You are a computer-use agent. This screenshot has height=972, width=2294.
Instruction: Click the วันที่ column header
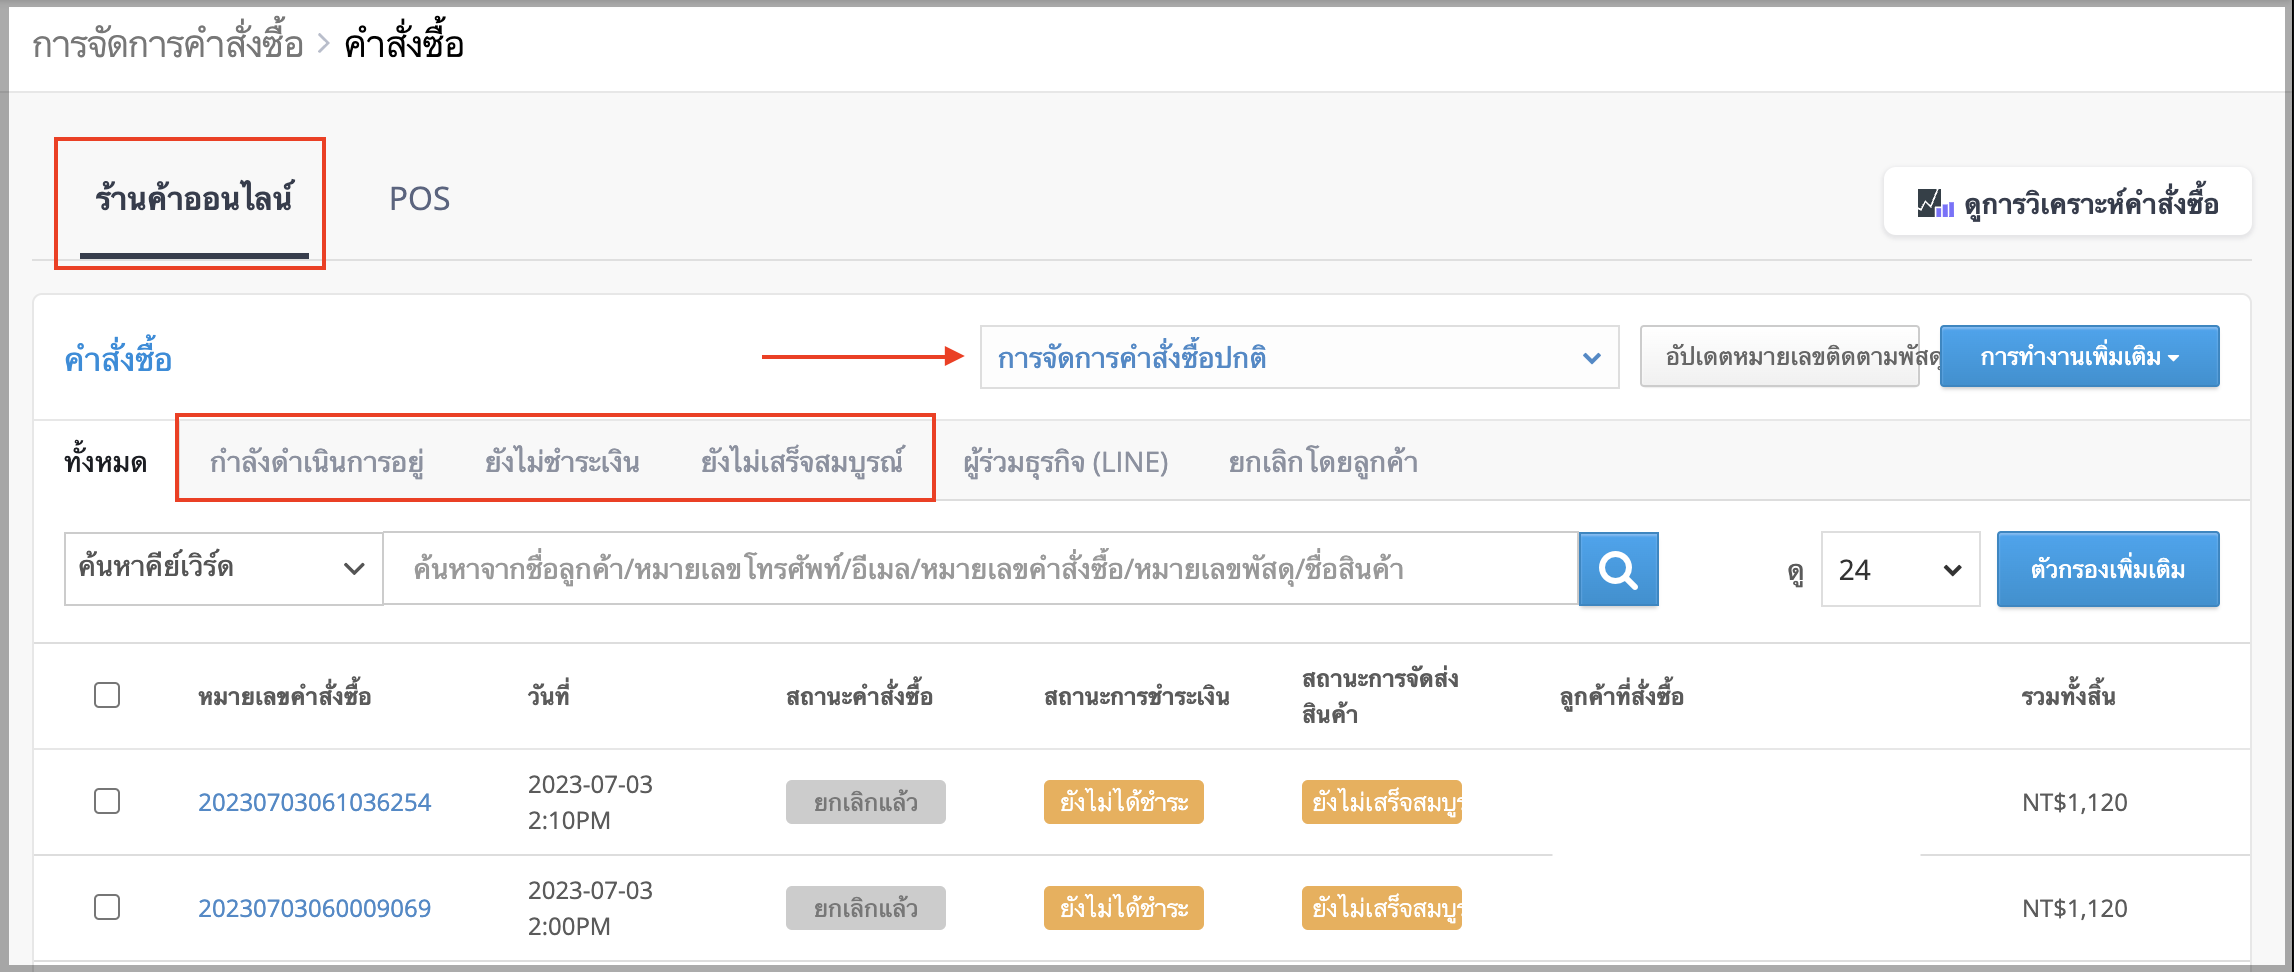click(549, 696)
